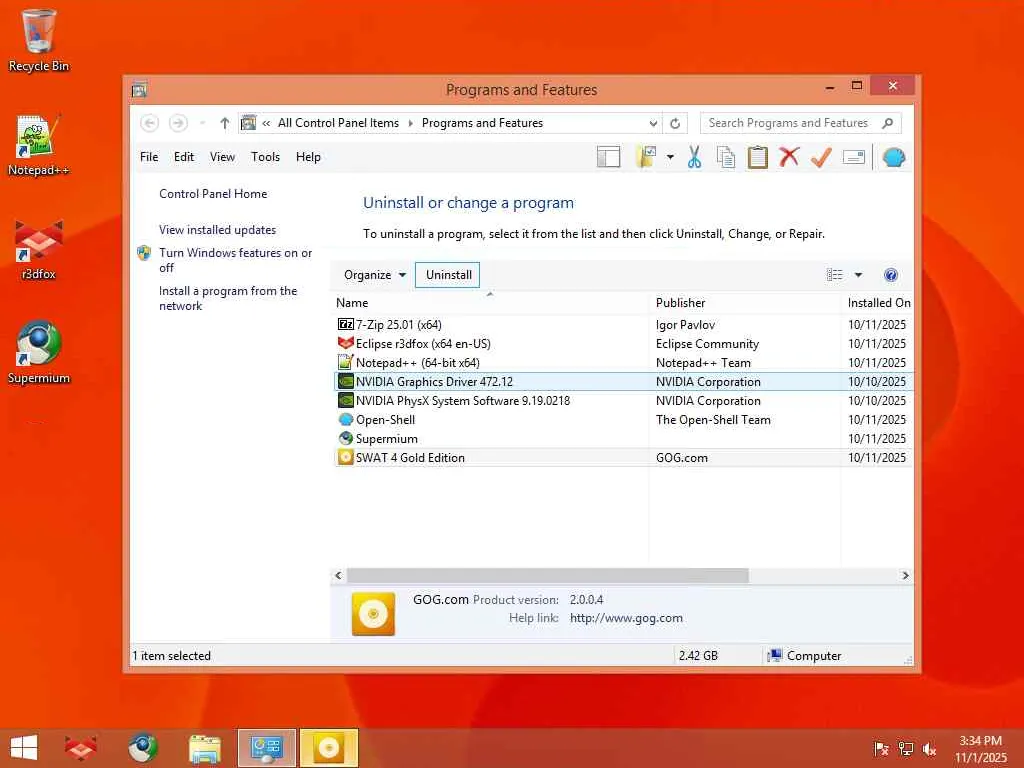1024x768 pixels.
Task: Click the GOG disc icon in details pane
Action: tap(373, 614)
